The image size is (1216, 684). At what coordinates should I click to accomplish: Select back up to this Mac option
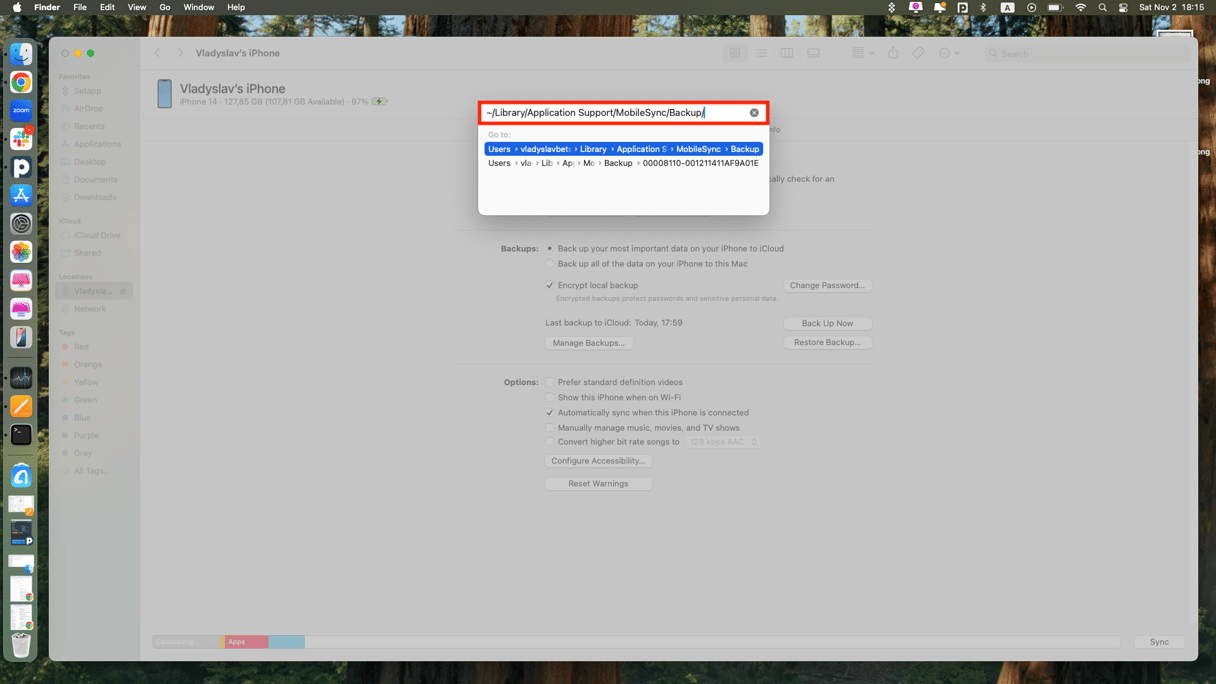pos(550,264)
